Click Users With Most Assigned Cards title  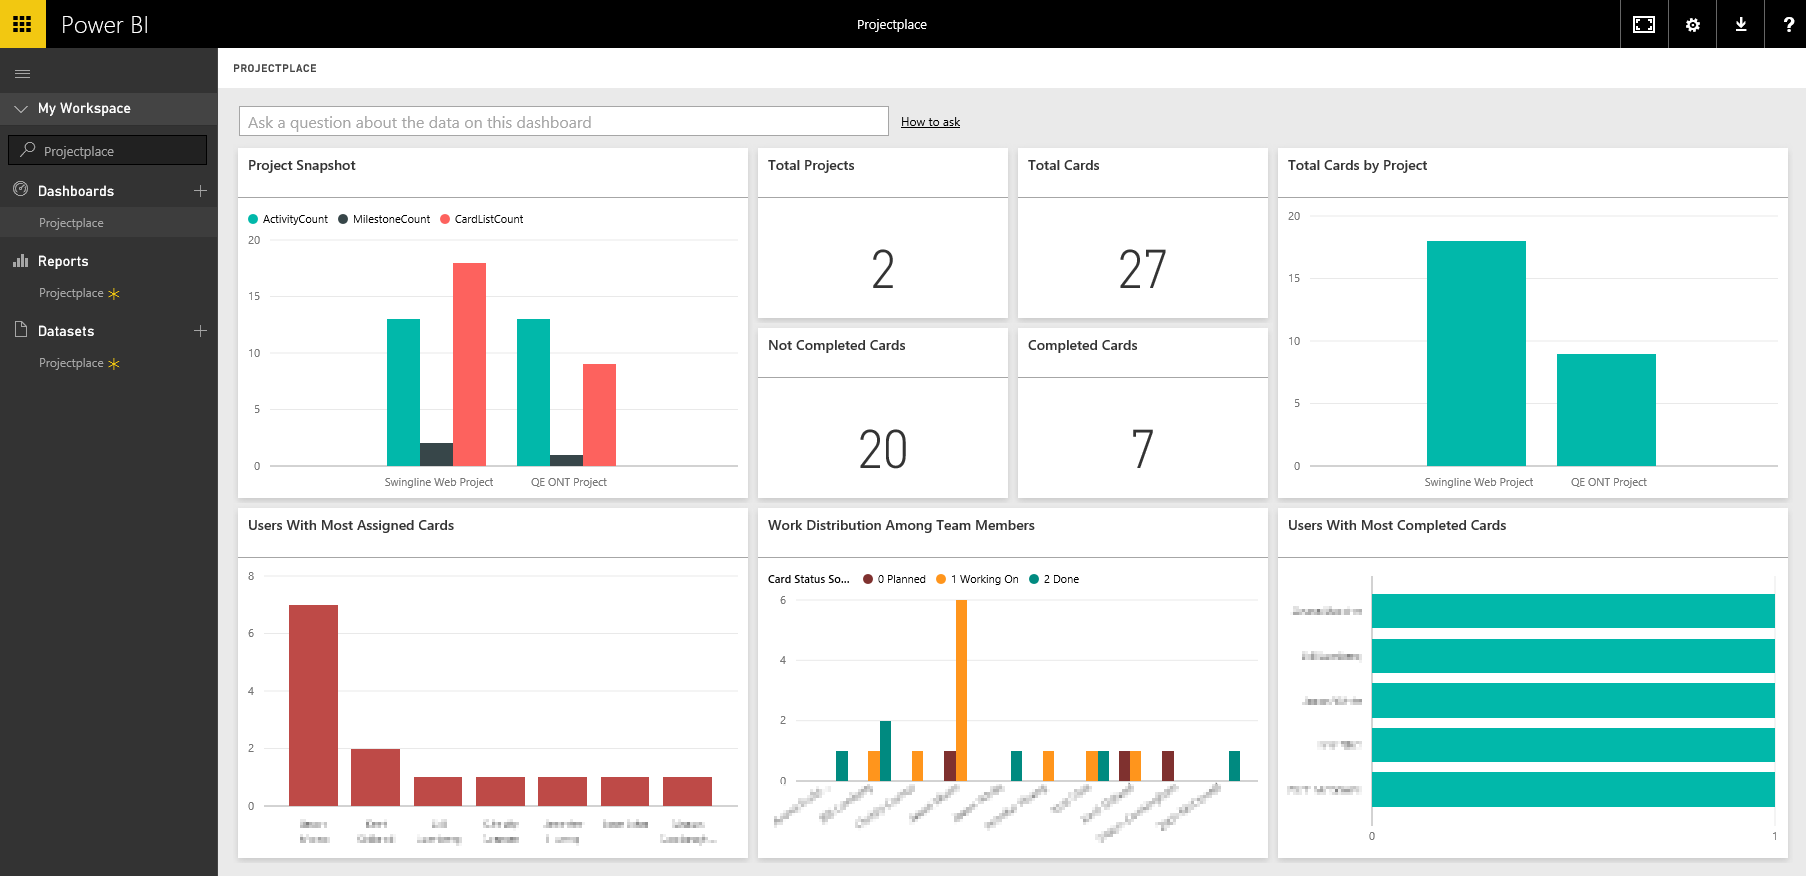click(x=351, y=525)
